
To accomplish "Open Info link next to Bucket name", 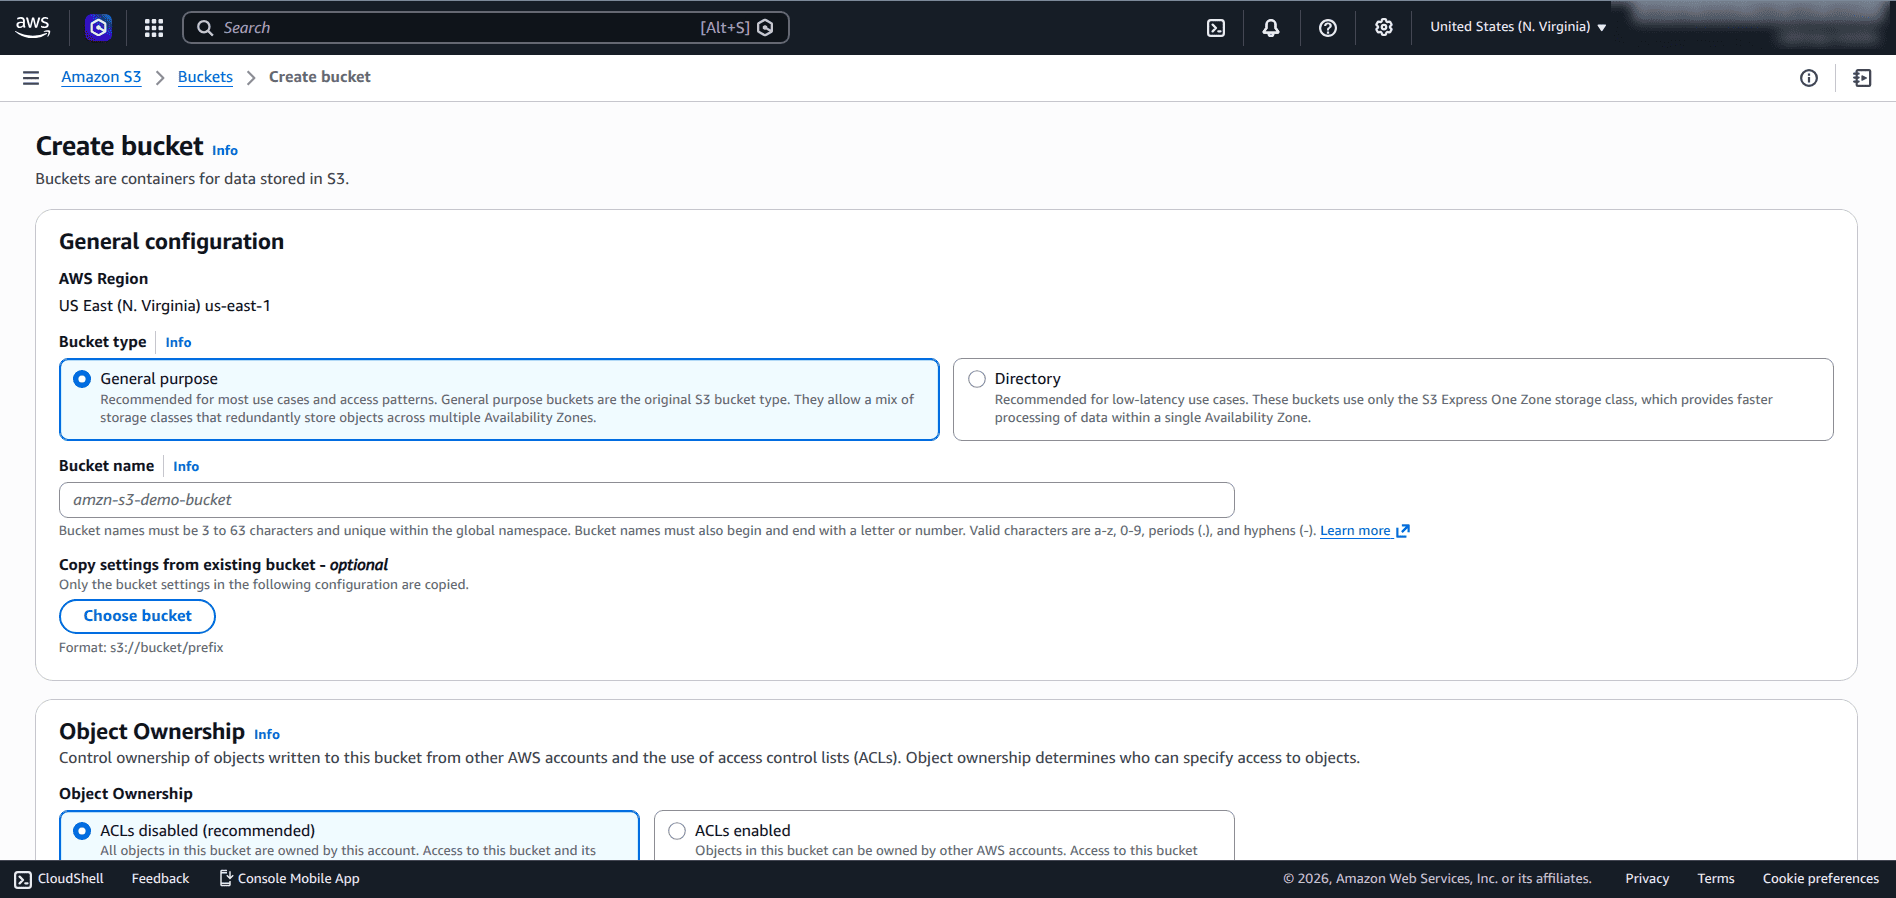I will [186, 466].
